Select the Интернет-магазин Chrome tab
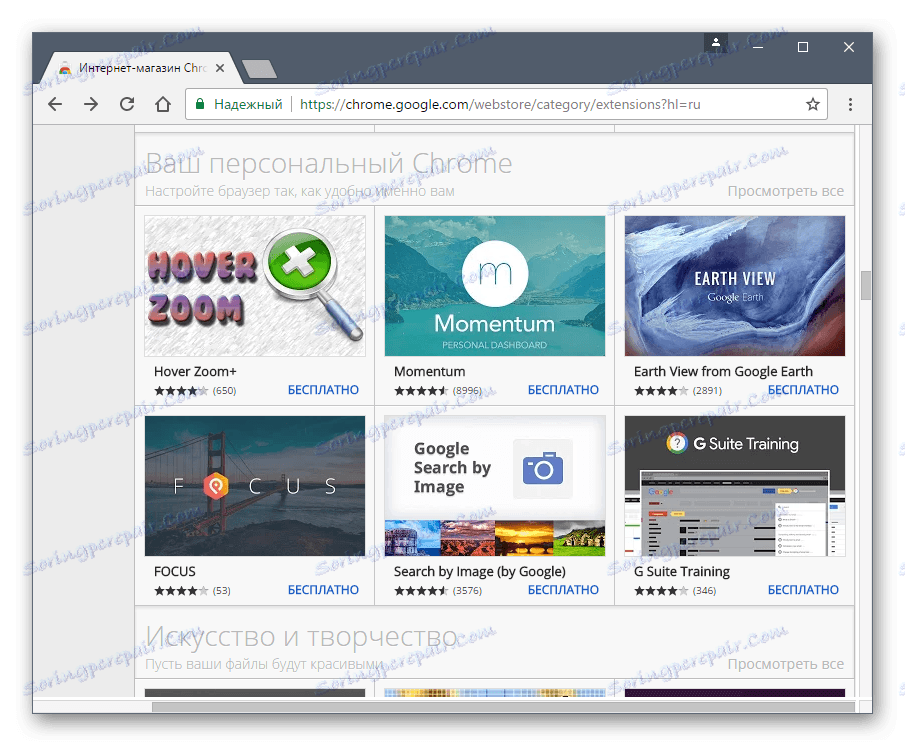This screenshot has width=905, height=746. [x=142, y=68]
